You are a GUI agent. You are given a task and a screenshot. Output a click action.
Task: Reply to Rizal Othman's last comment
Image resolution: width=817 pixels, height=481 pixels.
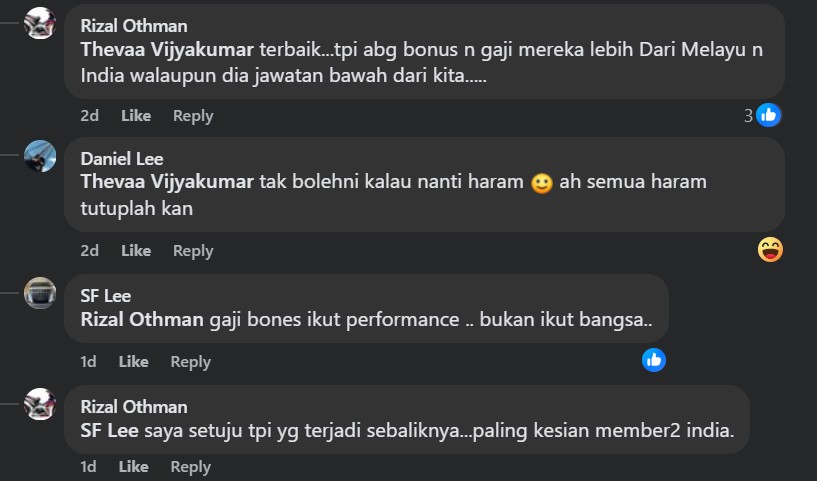tap(190, 467)
